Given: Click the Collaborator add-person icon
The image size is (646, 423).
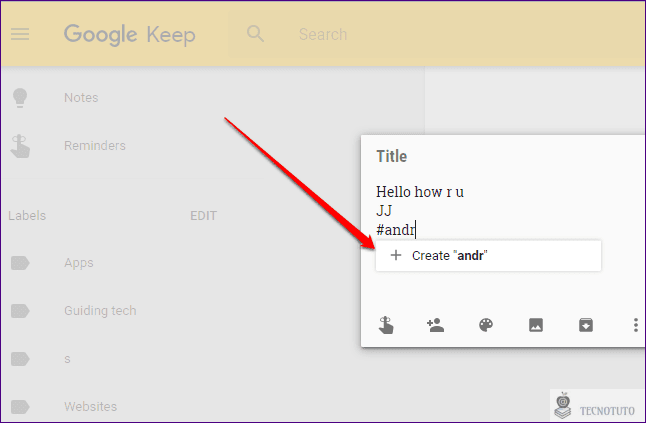Looking at the screenshot, I should coord(435,325).
